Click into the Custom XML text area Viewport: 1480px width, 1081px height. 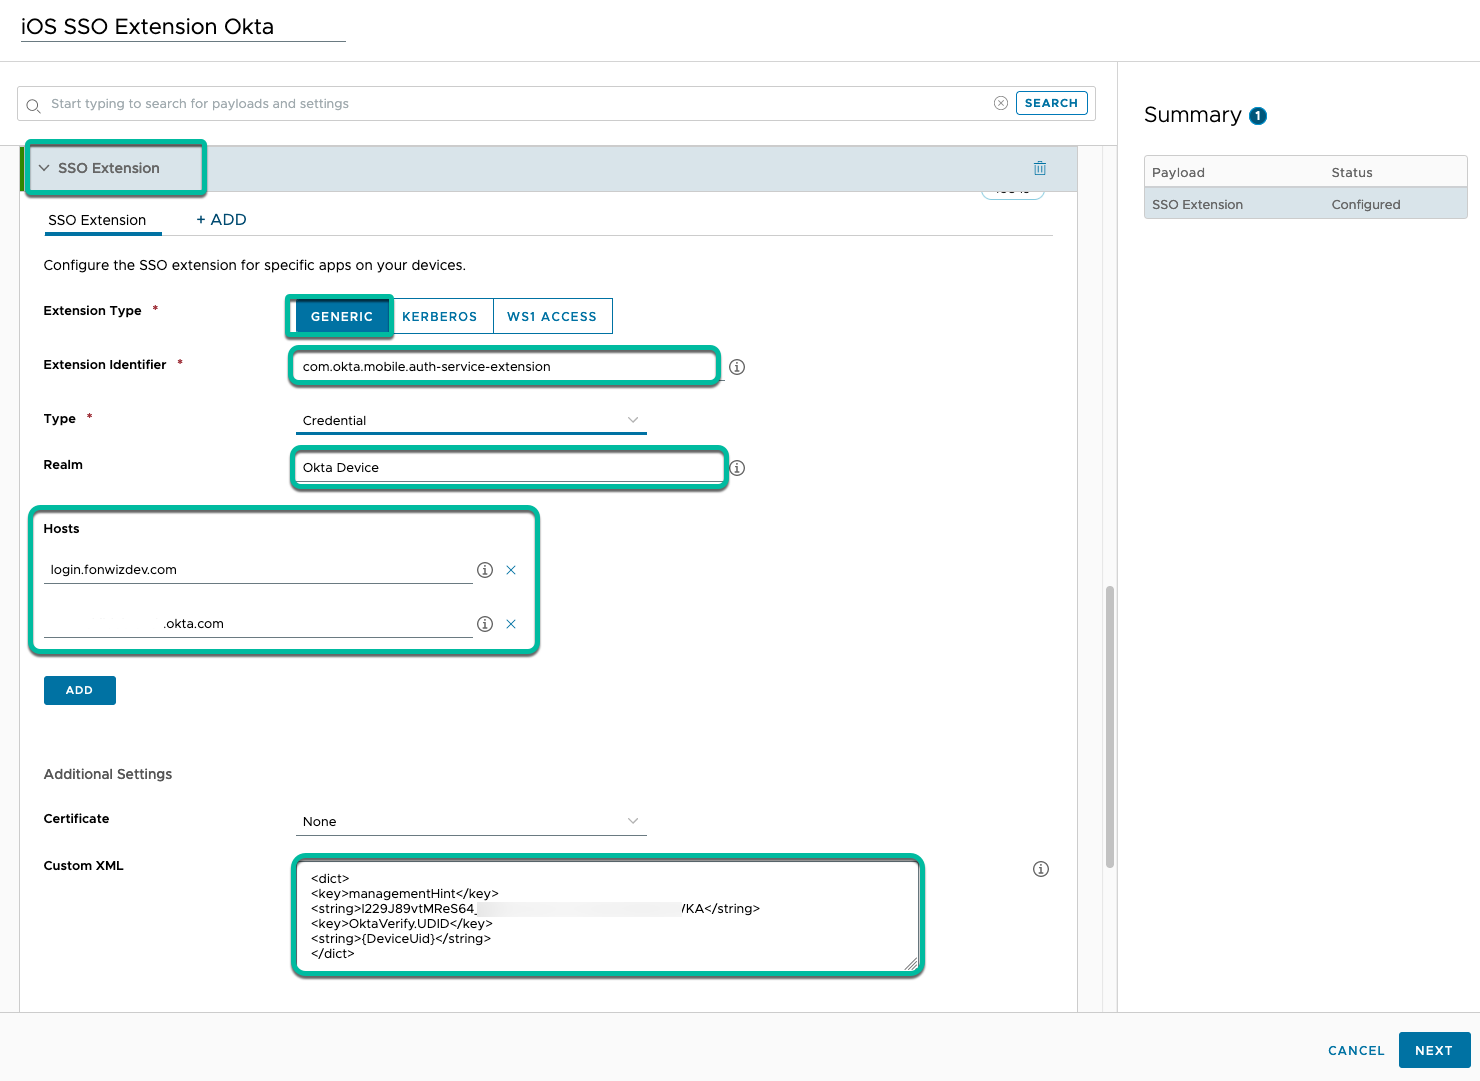tap(607, 915)
